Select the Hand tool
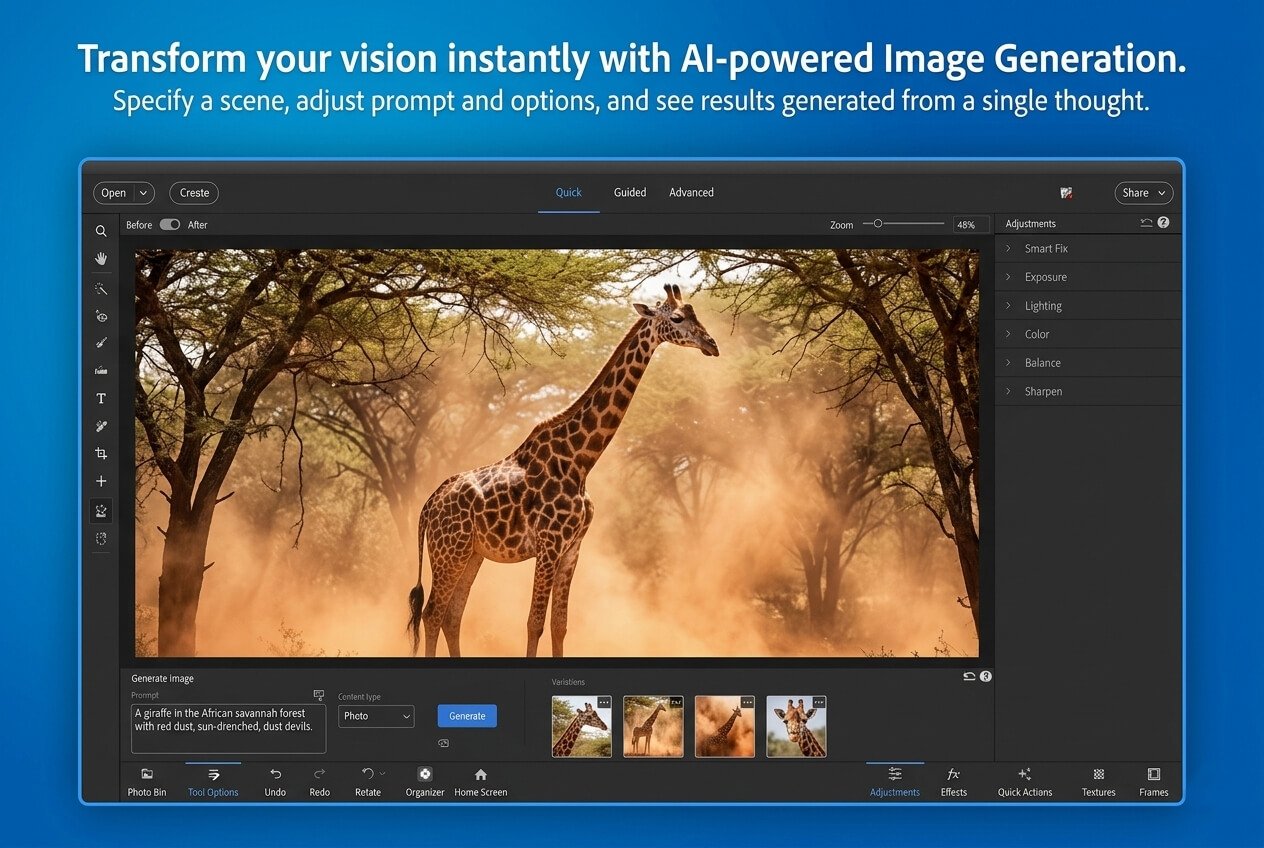Image resolution: width=1264 pixels, height=848 pixels. 101,259
